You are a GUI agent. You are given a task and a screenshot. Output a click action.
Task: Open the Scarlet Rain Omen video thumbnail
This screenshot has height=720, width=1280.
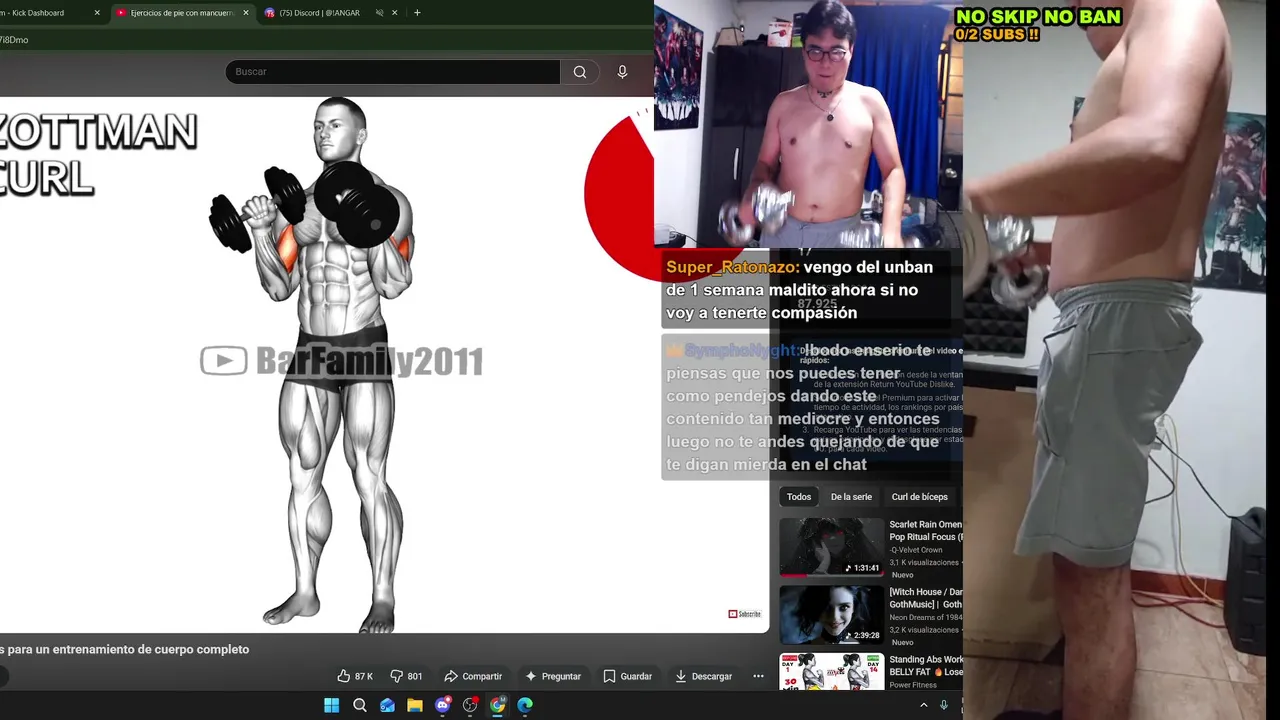[x=832, y=547]
